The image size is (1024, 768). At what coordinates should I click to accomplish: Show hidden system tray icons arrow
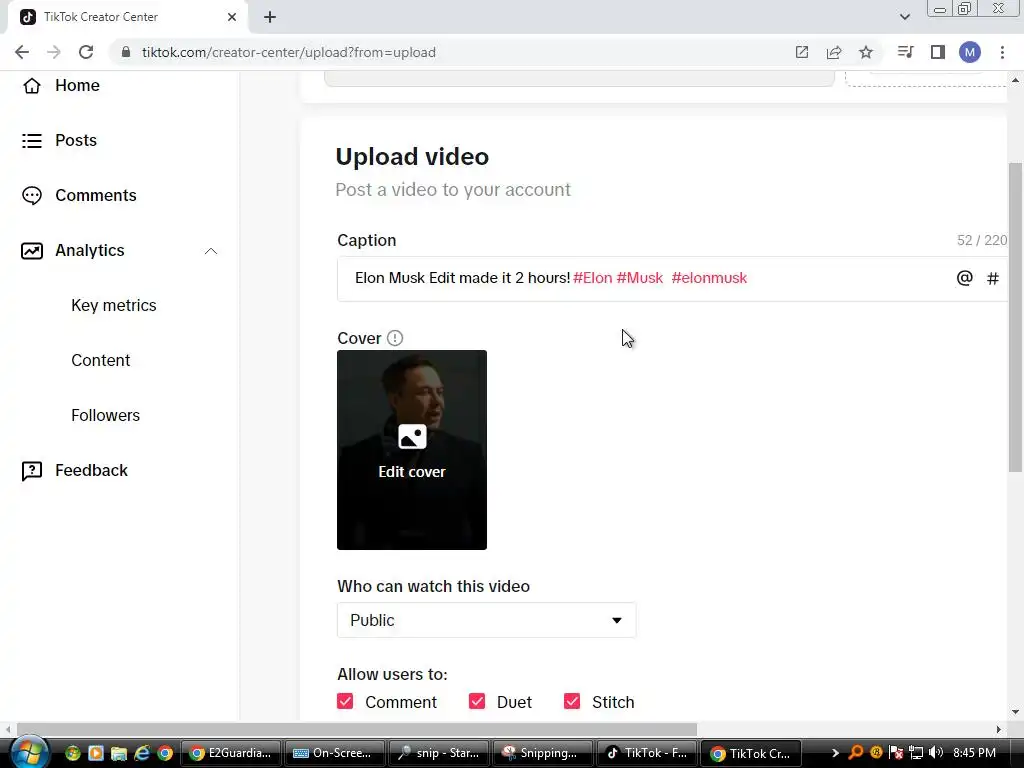click(x=835, y=753)
